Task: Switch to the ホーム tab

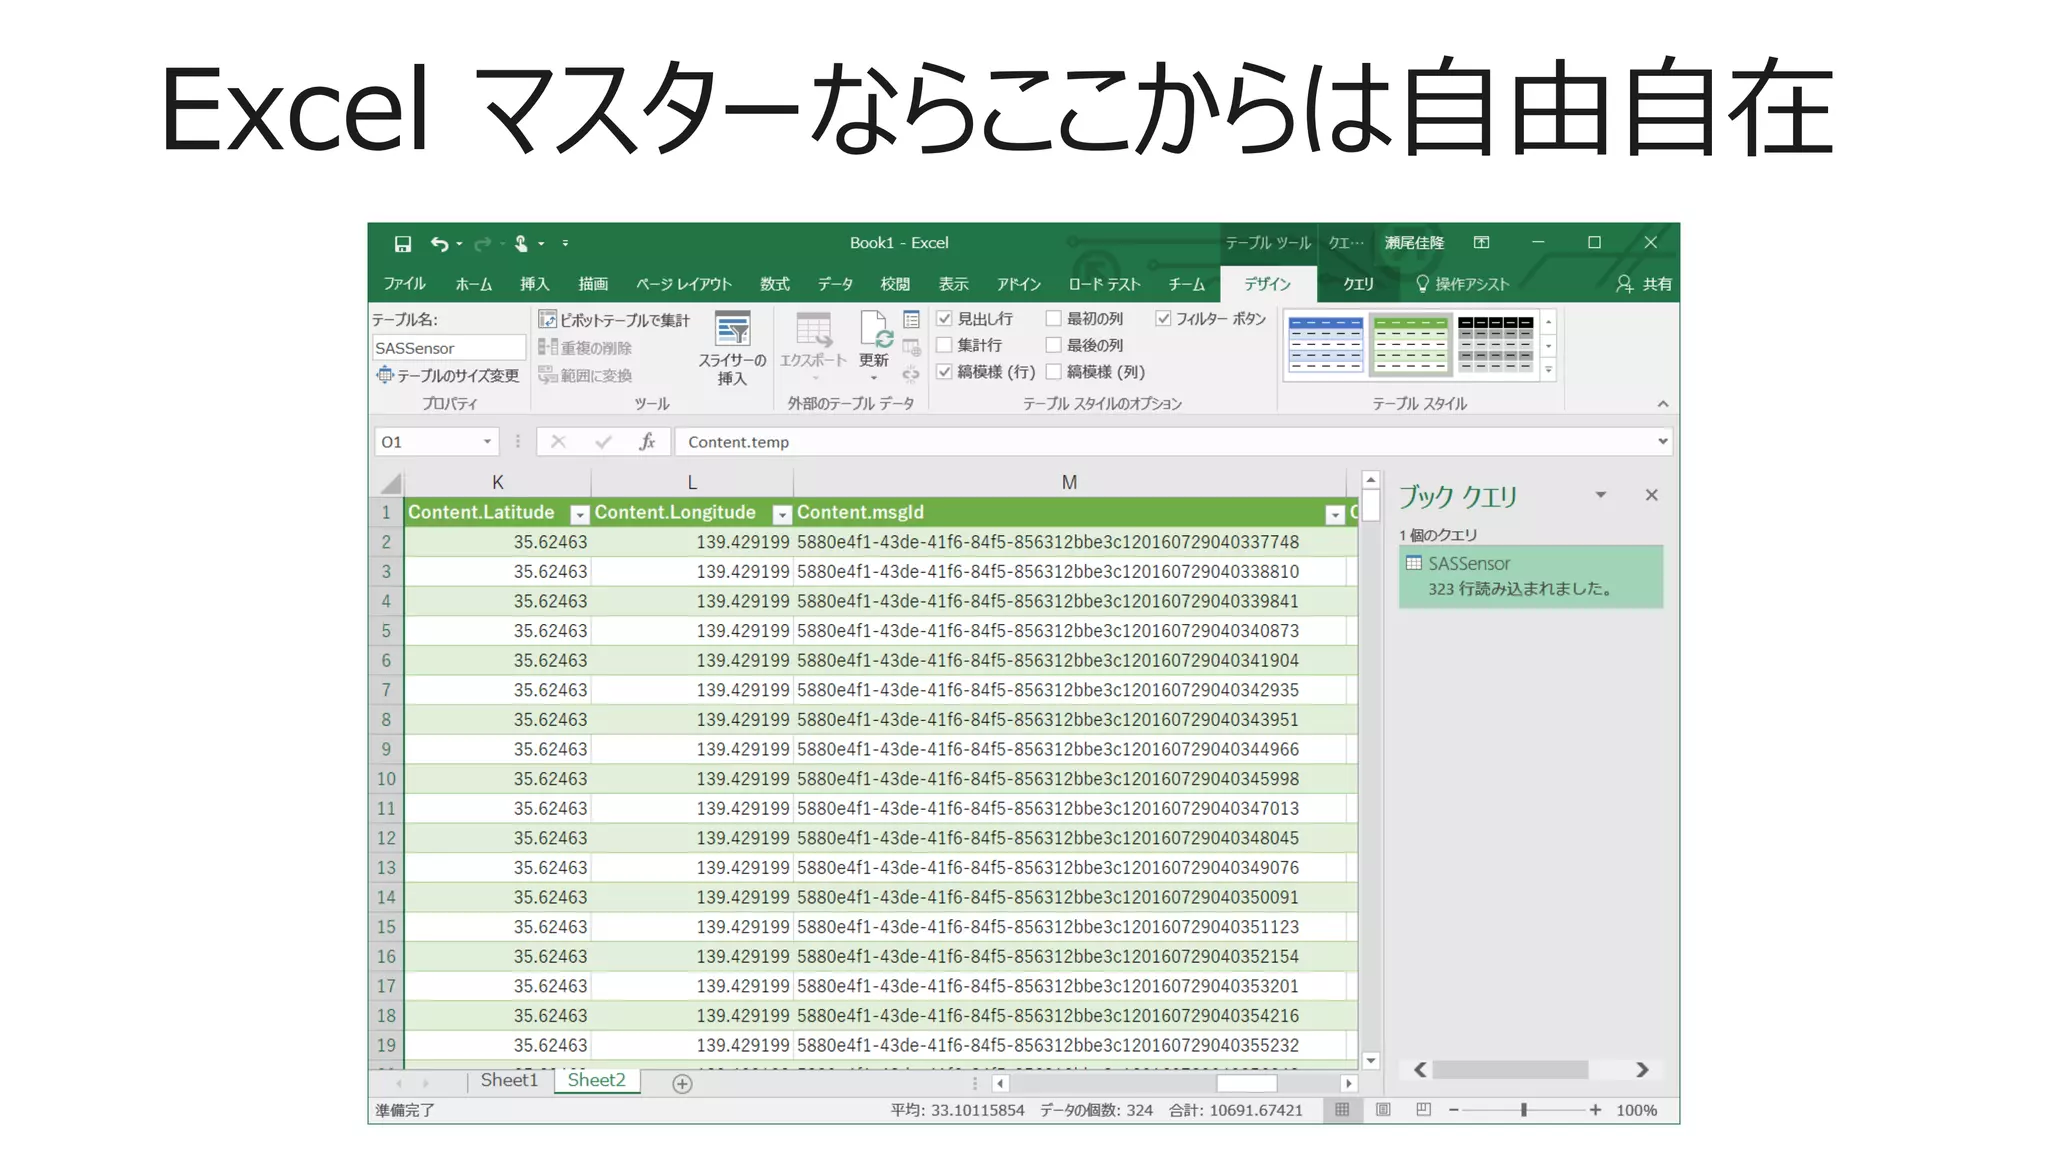Action: click(x=474, y=284)
